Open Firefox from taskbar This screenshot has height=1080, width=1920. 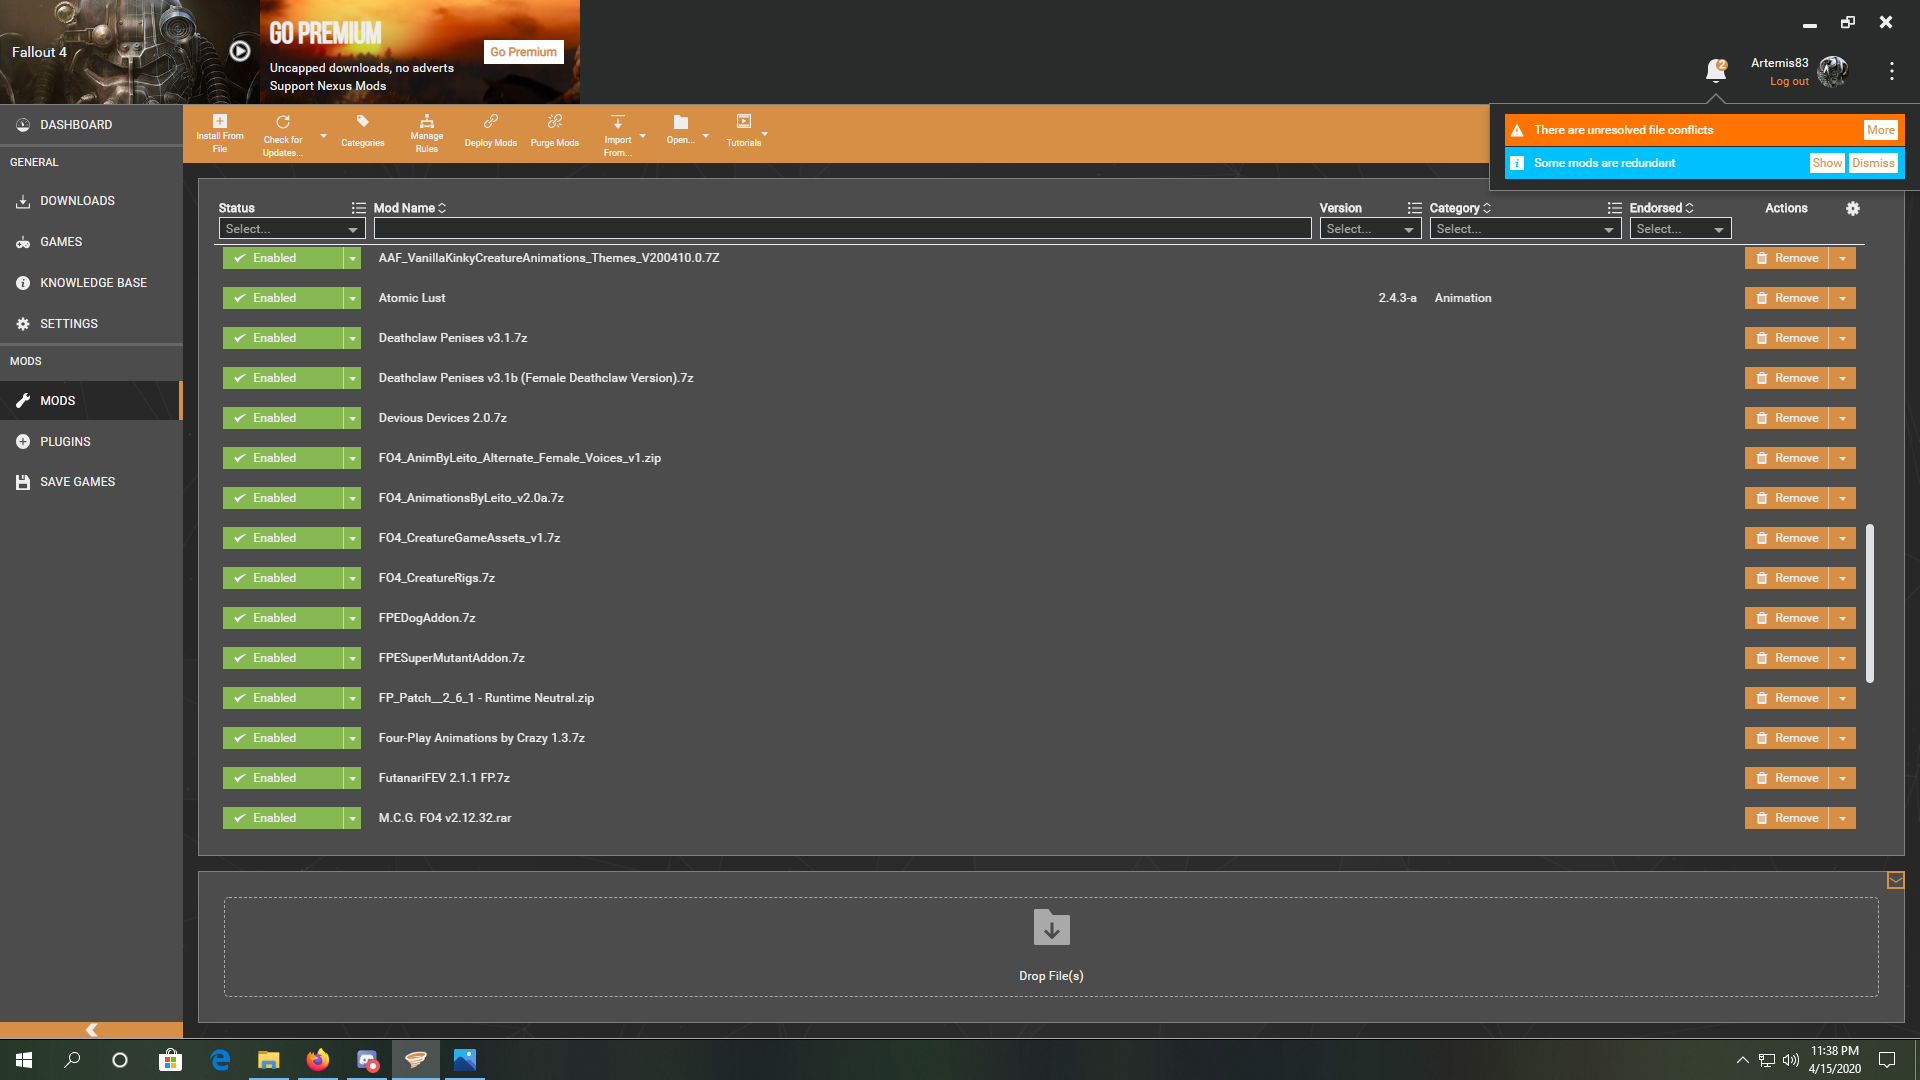(x=318, y=1060)
